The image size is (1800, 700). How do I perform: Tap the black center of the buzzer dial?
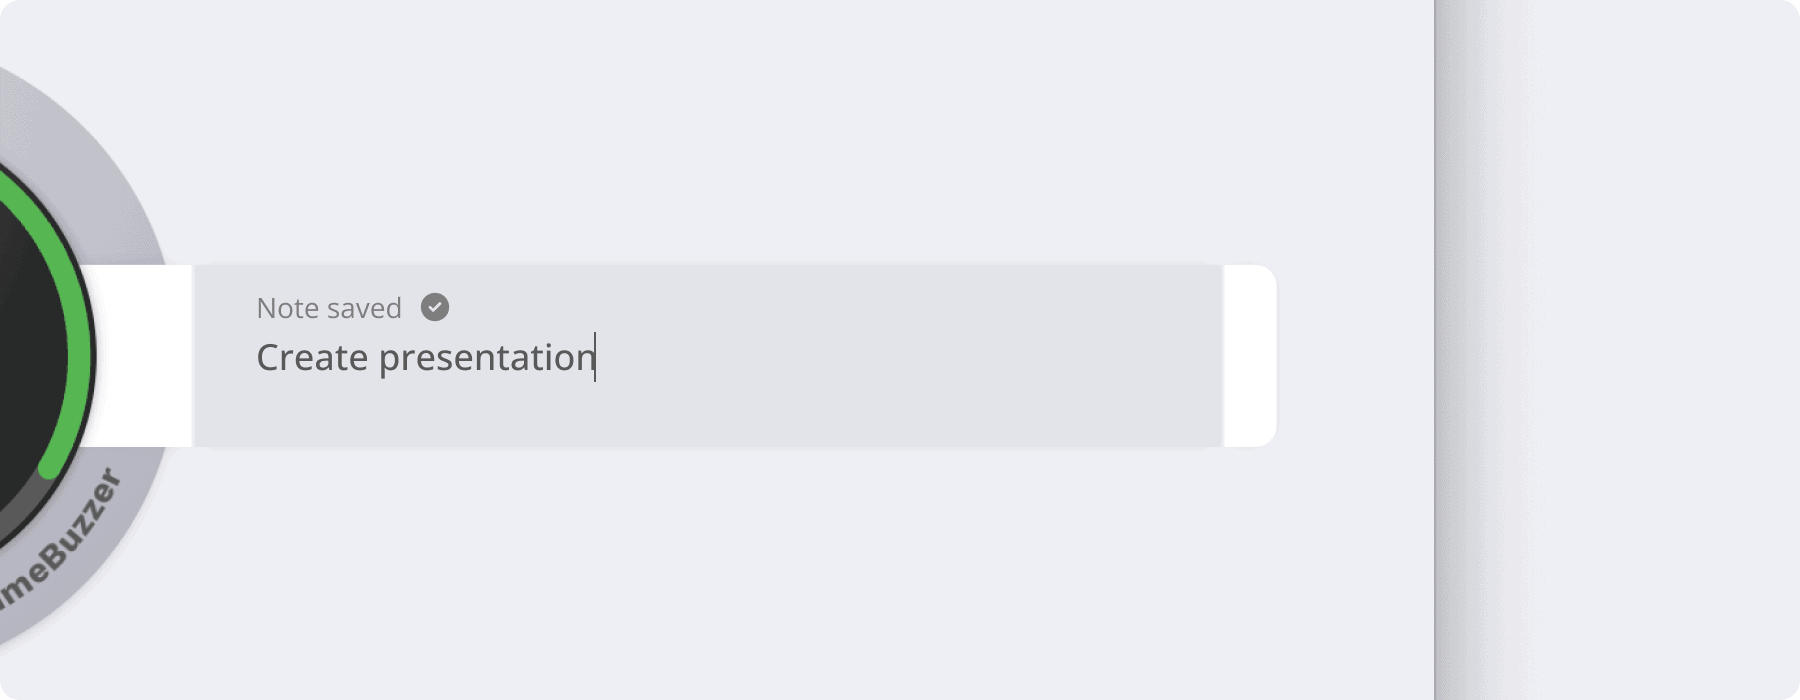(25, 355)
